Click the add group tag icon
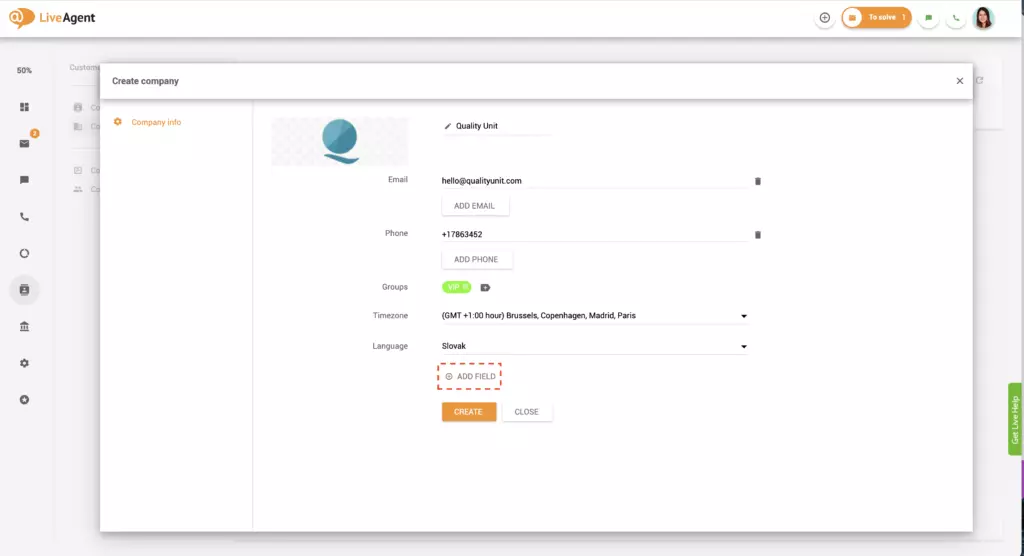 [x=485, y=287]
